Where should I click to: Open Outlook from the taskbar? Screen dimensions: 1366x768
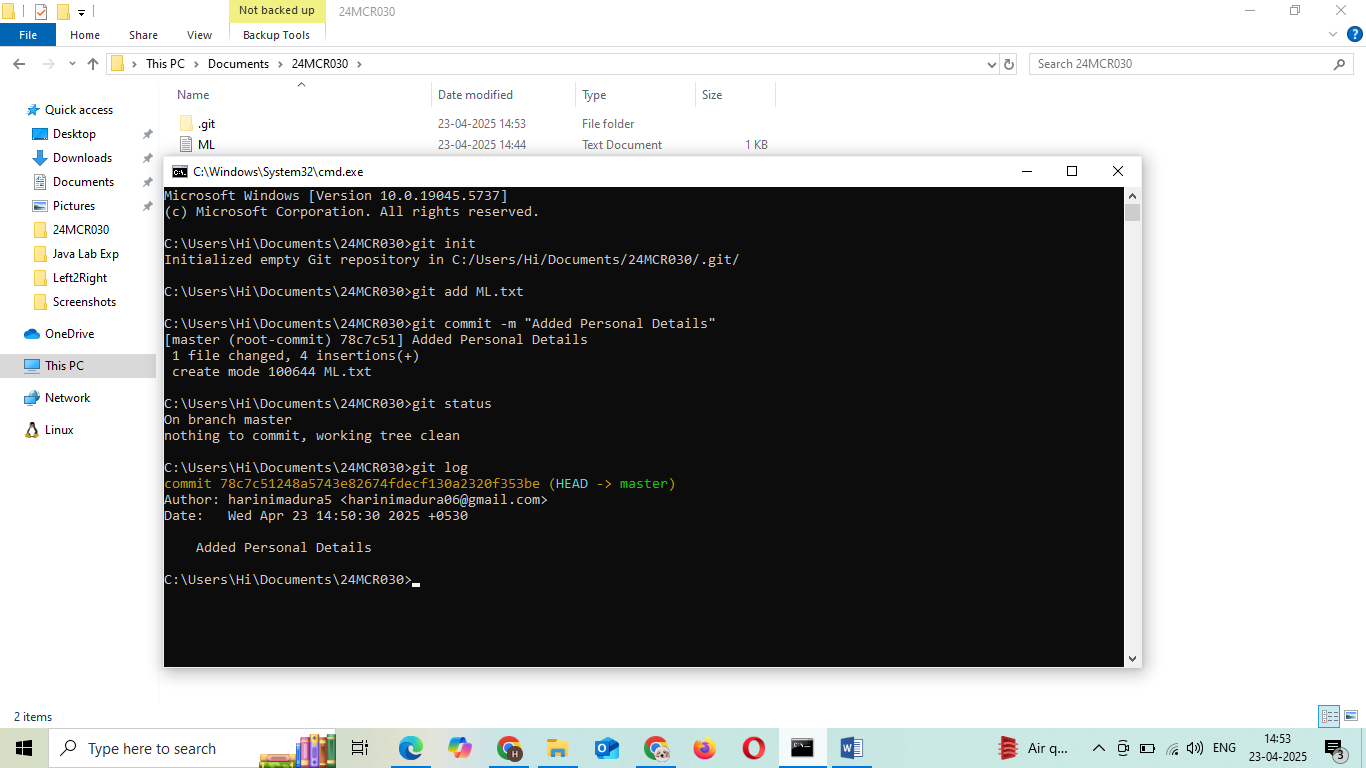(607, 748)
